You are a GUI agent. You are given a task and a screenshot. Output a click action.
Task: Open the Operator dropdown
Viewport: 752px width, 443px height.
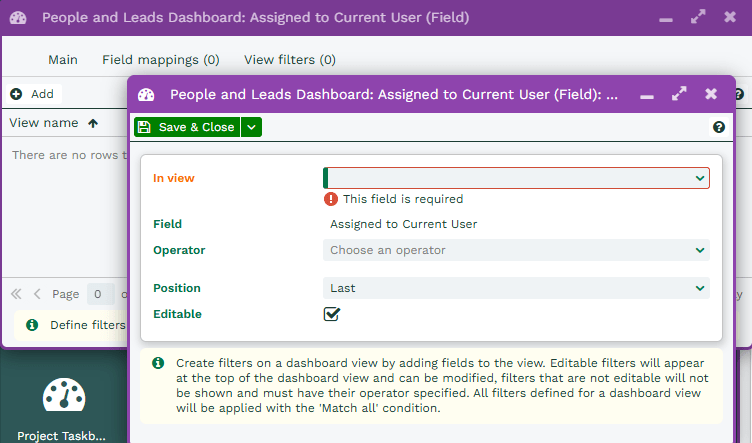(x=516, y=250)
